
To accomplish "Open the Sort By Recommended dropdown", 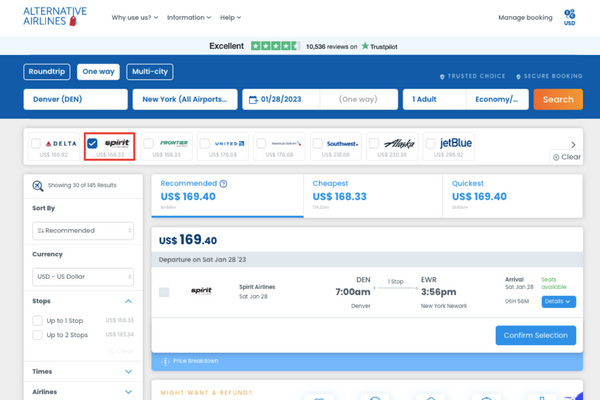I will 83,231.
